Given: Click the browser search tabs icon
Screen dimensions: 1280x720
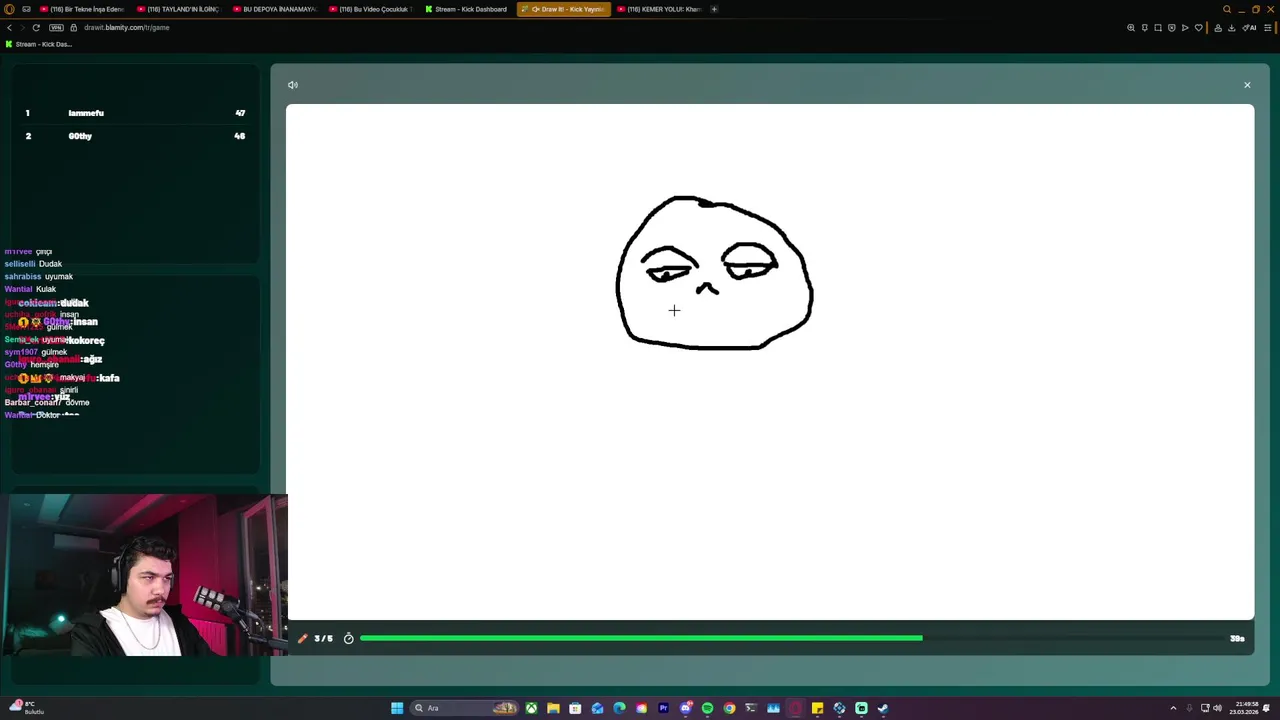Looking at the screenshot, I should click(x=1227, y=9).
